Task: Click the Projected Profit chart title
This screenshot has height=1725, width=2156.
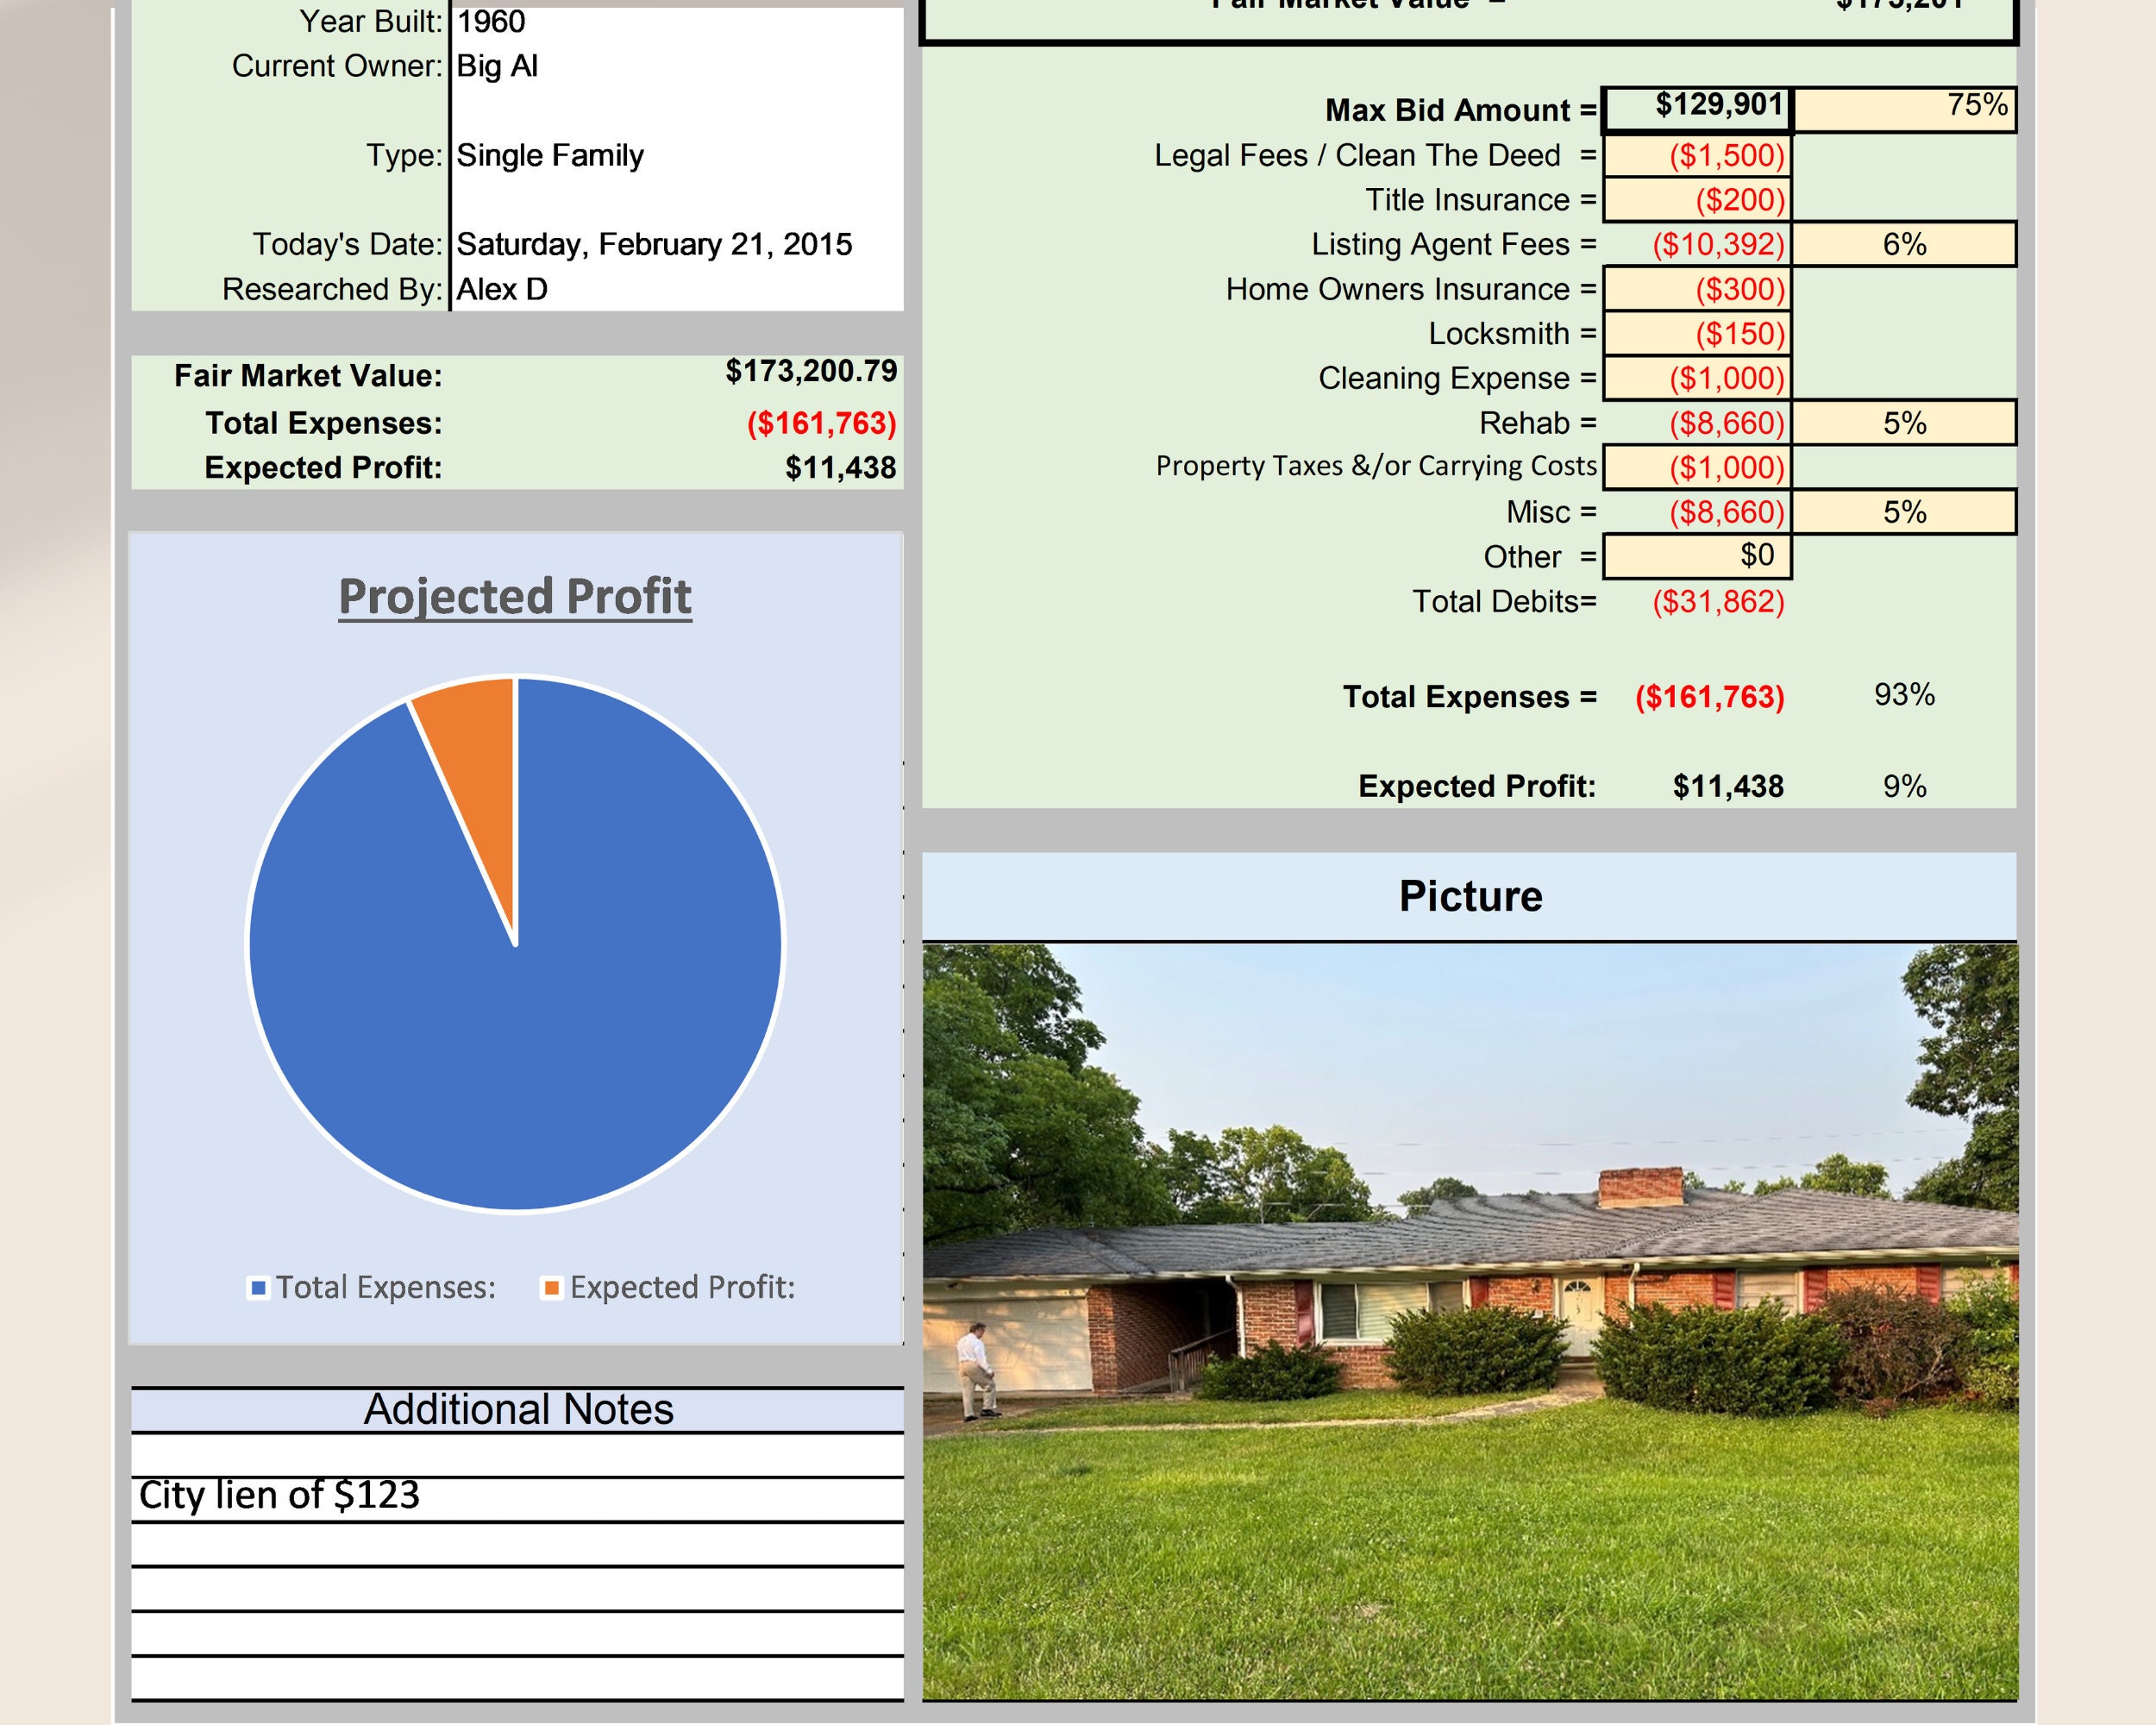Action: (516, 598)
